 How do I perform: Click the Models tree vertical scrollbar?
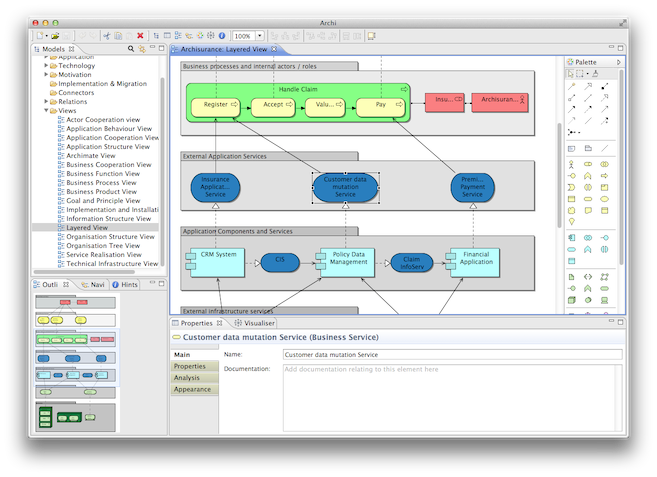pos(163,170)
